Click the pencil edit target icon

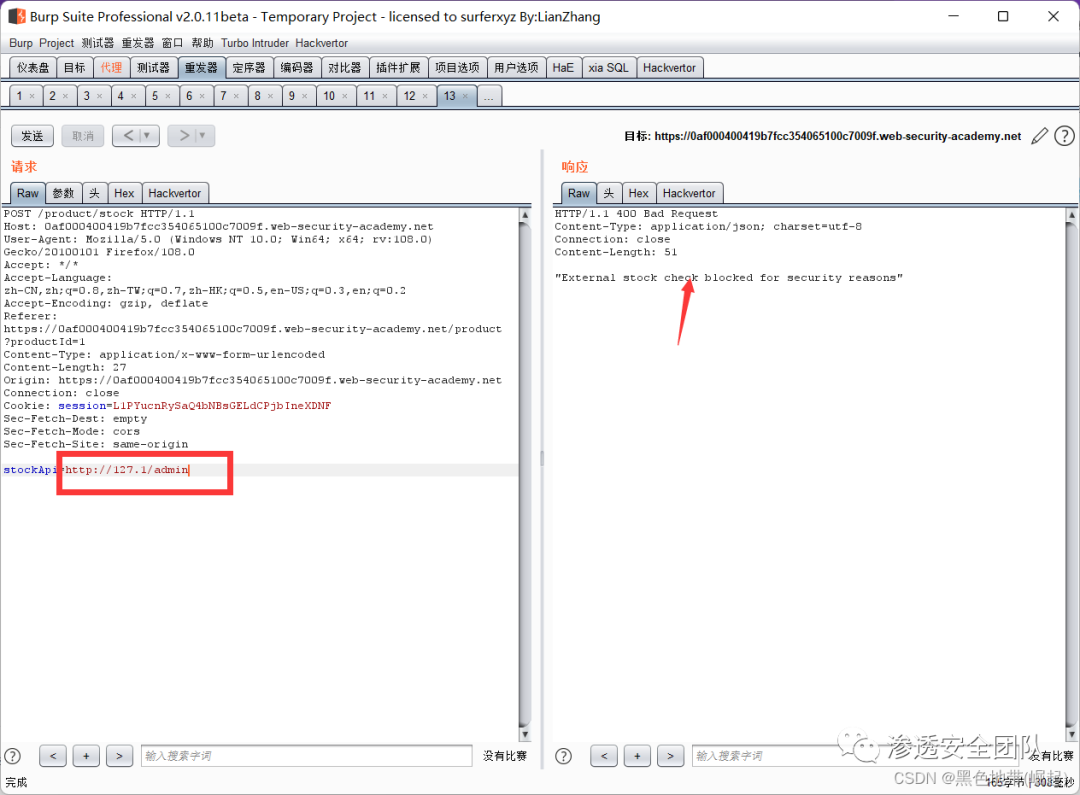[1039, 136]
